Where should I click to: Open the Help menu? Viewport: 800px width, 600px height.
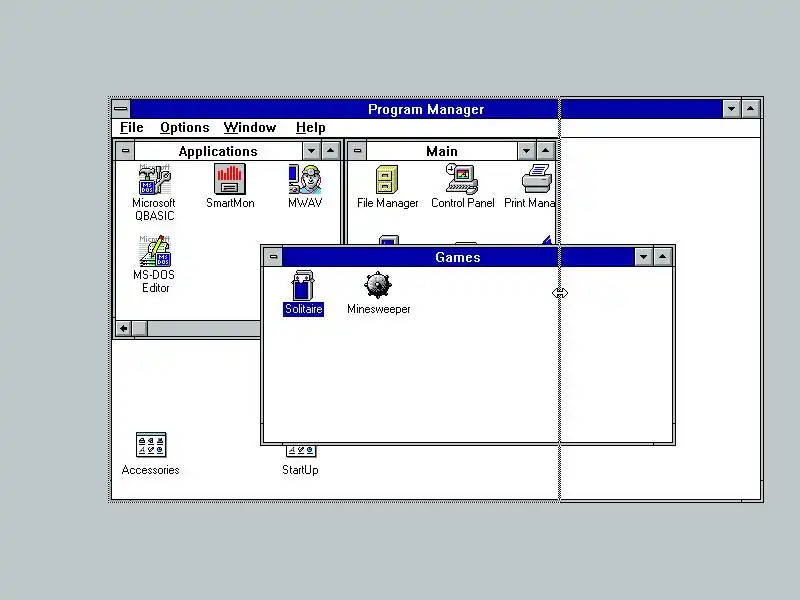point(311,128)
